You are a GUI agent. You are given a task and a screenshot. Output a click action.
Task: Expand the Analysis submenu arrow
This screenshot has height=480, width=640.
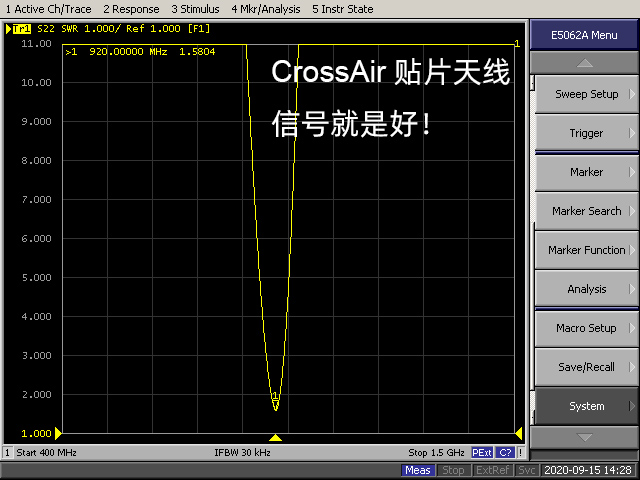[x=632, y=289]
